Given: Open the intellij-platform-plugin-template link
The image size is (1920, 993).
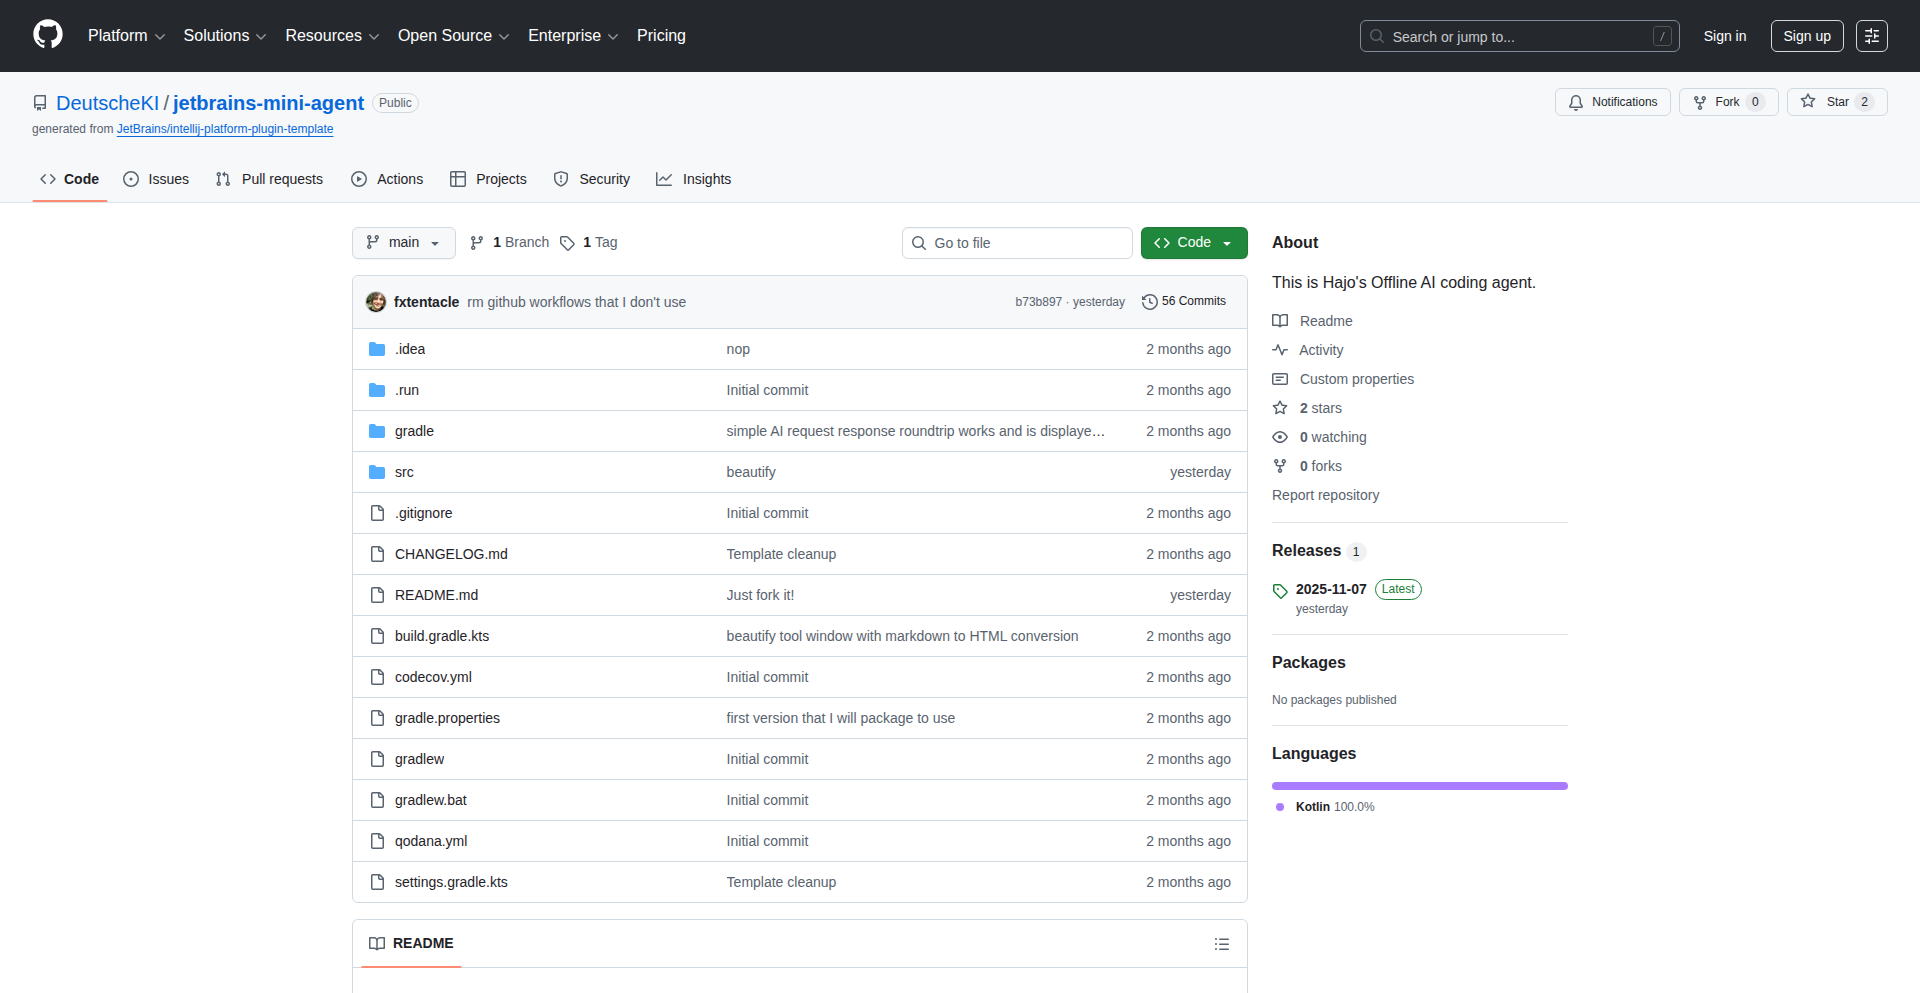Looking at the screenshot, I should 225,129.
